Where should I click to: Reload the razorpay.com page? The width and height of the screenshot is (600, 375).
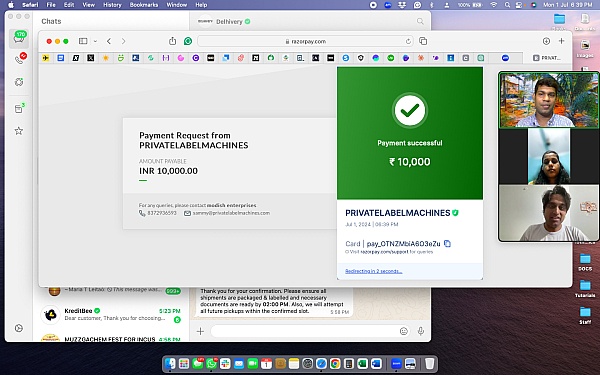click(x=408, y=41)
